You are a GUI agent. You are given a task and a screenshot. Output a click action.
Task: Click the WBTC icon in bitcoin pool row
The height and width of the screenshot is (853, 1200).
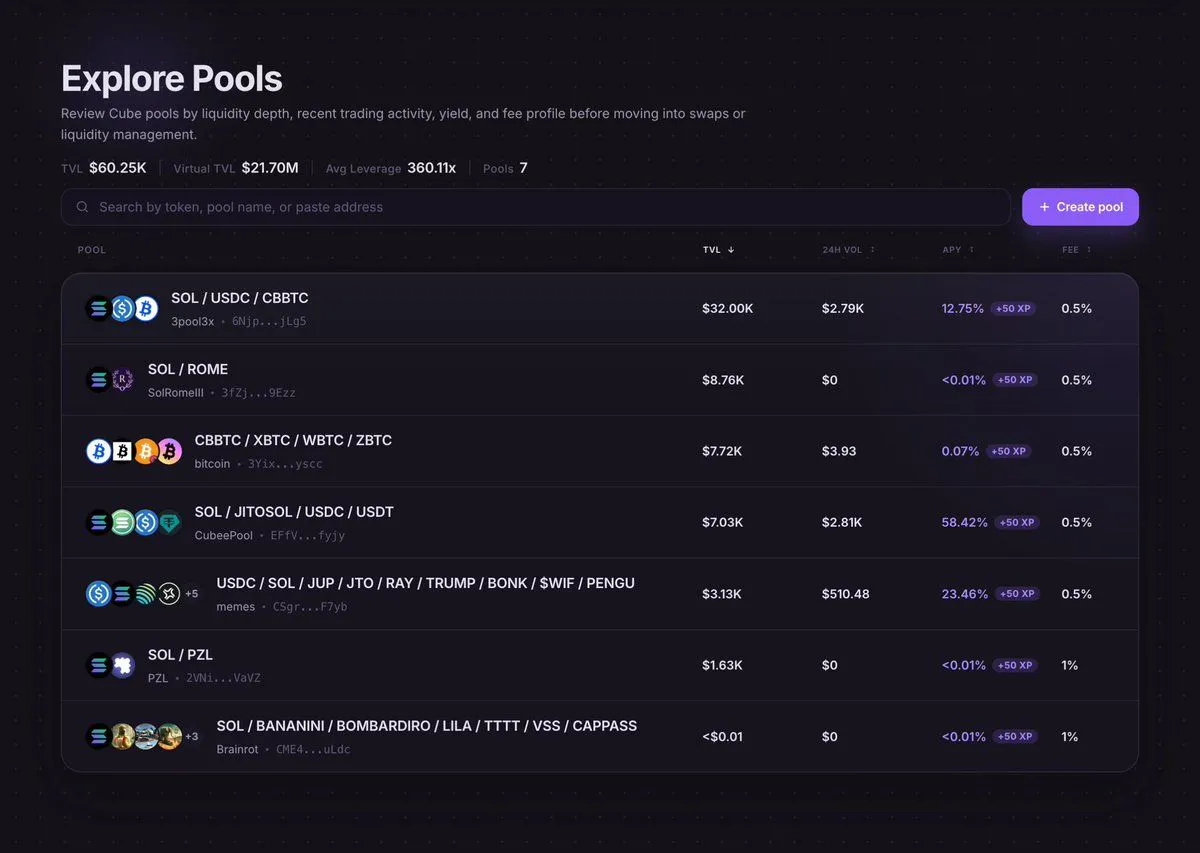146,451
